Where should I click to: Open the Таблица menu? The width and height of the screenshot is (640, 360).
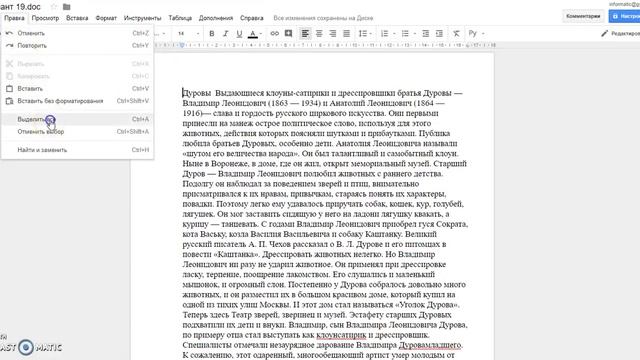180,18
